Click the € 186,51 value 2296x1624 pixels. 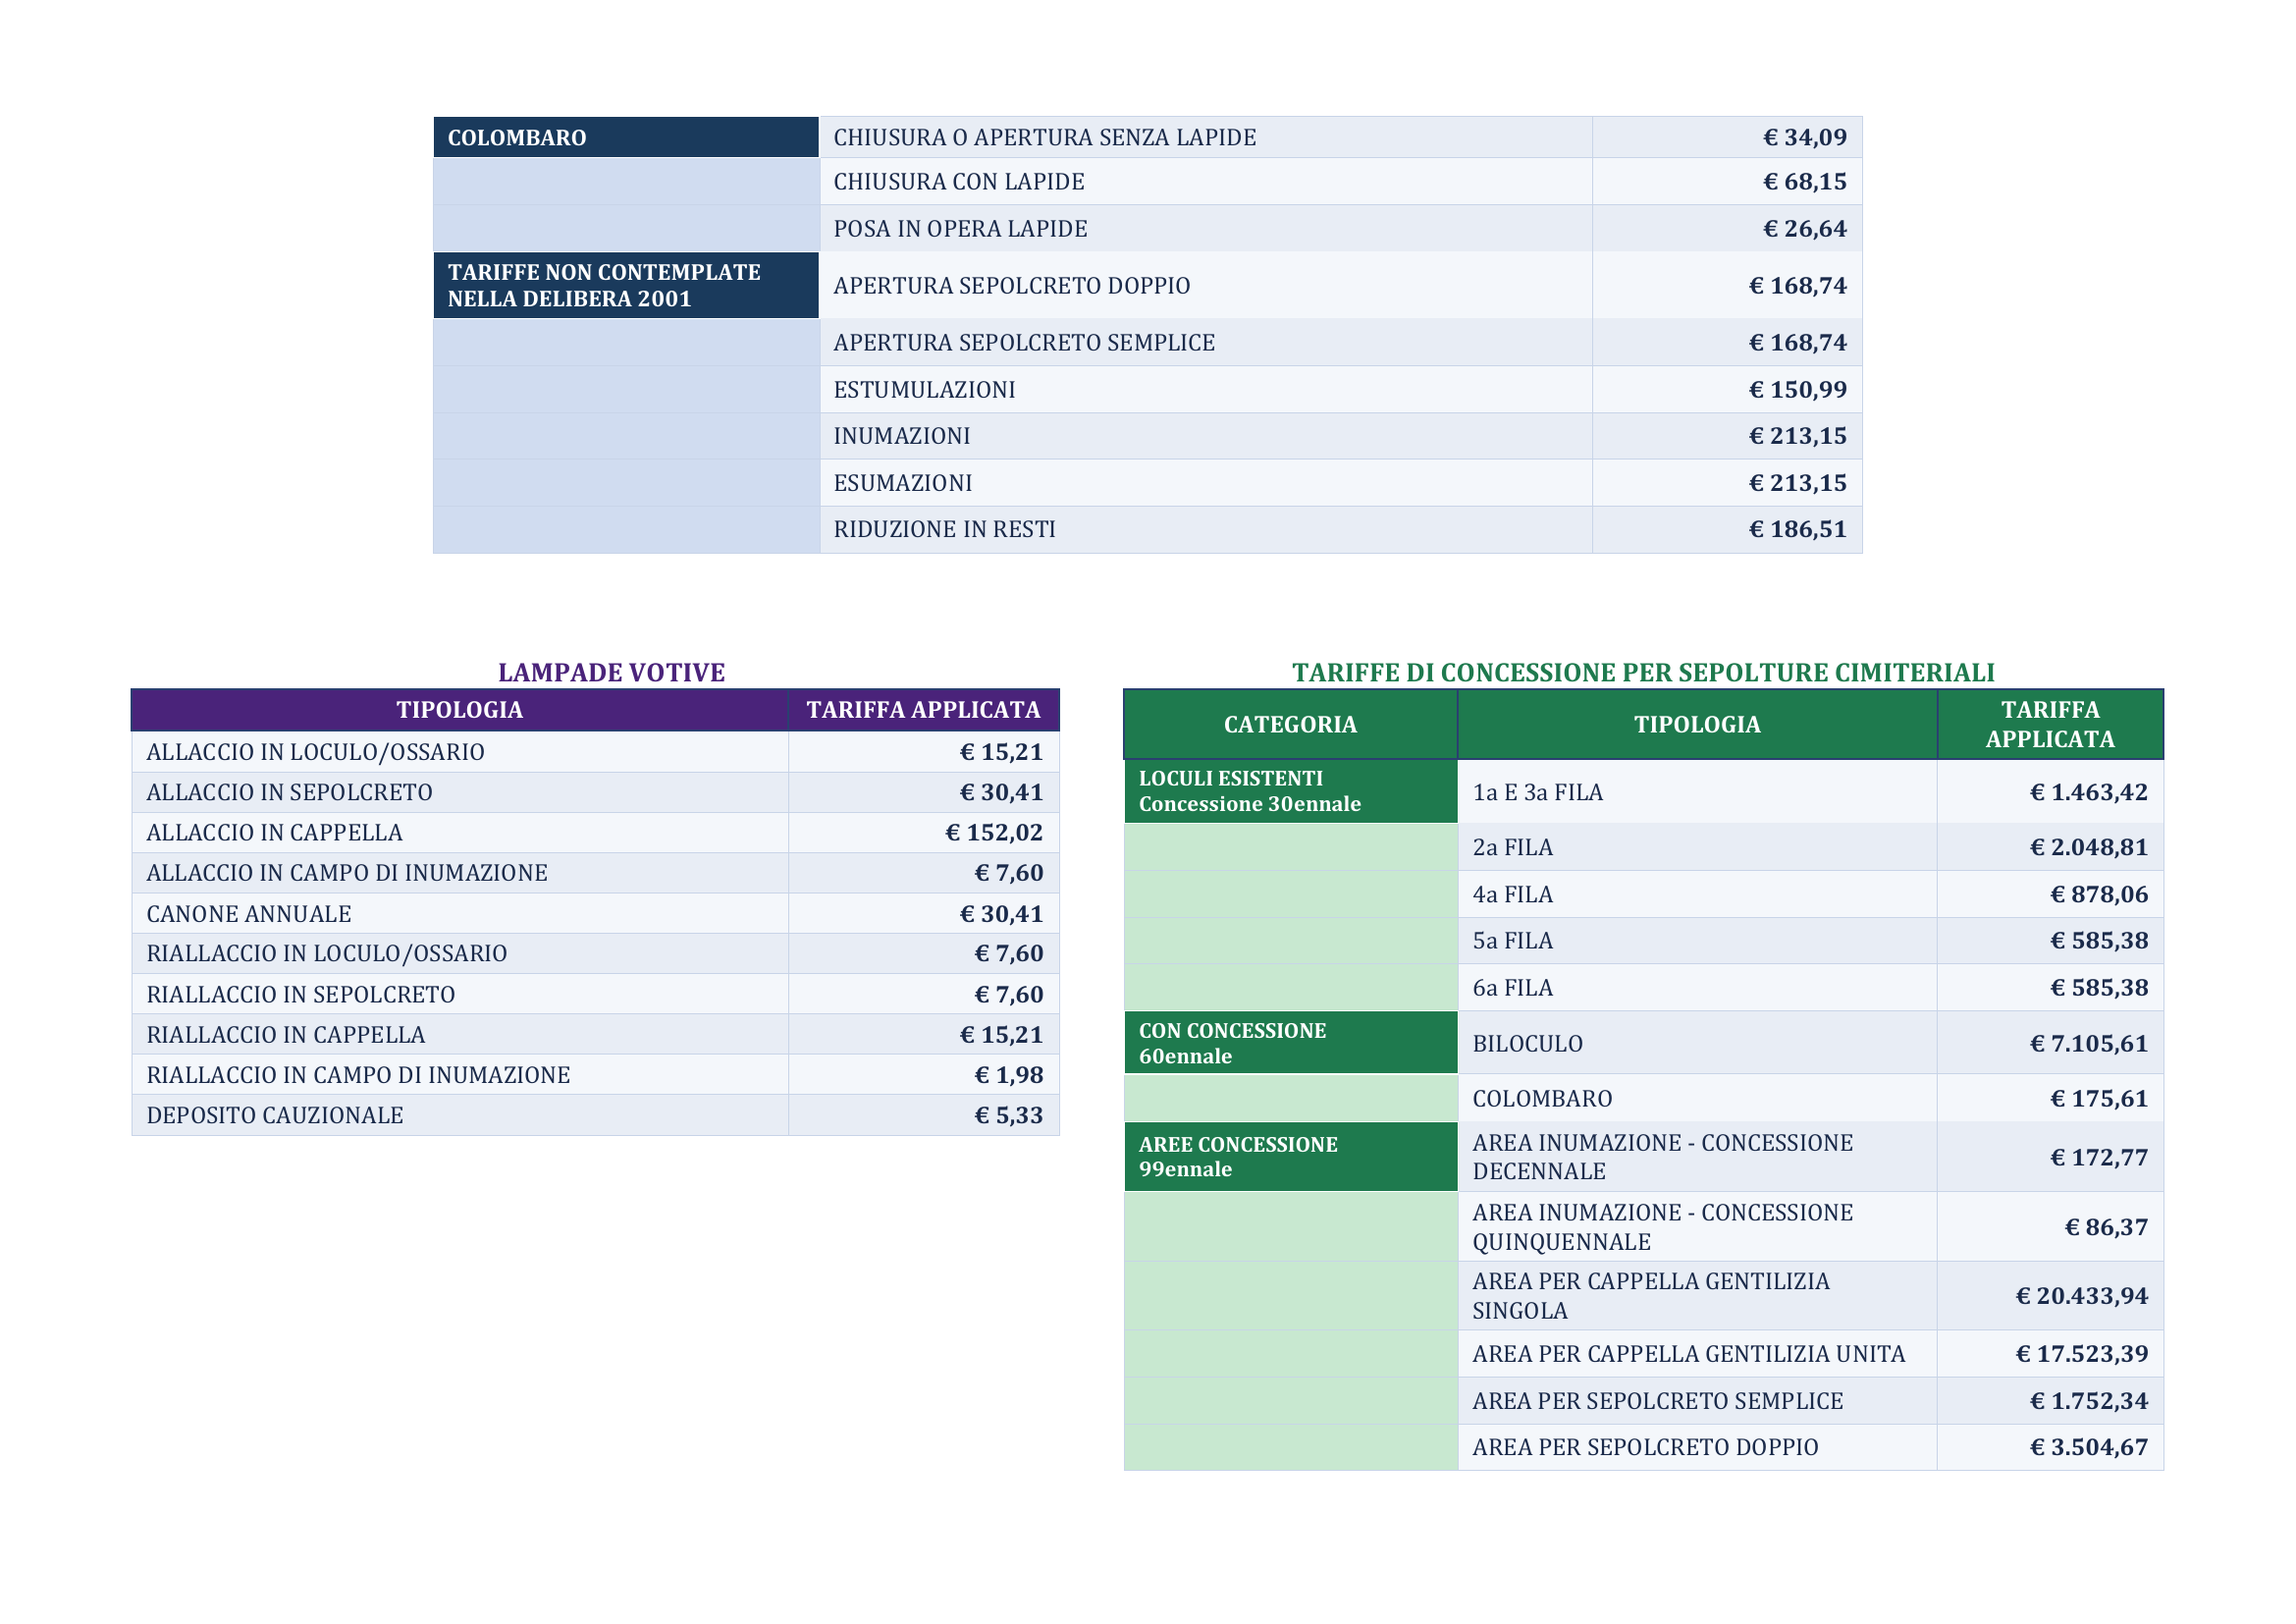click(x=1798, y=529)
